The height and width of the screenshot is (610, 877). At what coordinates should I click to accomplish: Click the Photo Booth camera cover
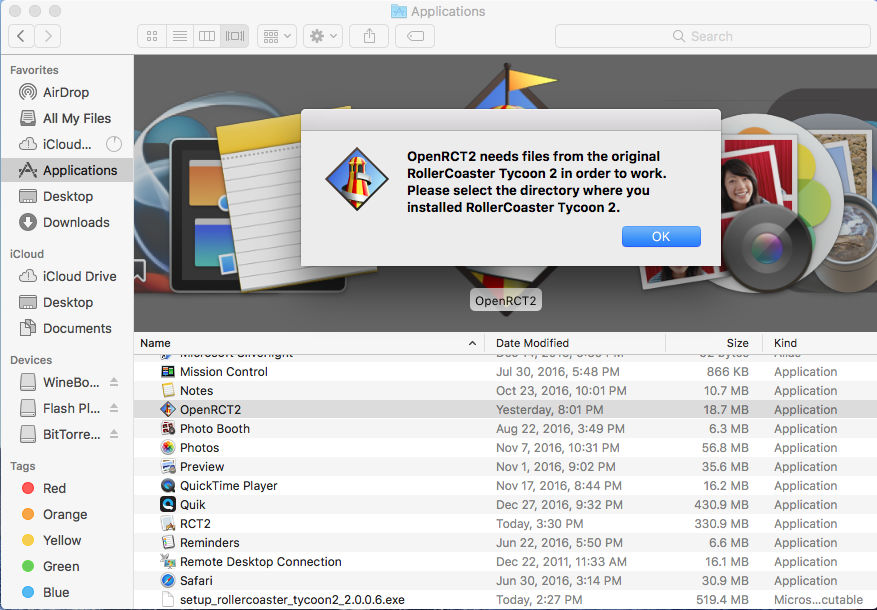[766, 246]
